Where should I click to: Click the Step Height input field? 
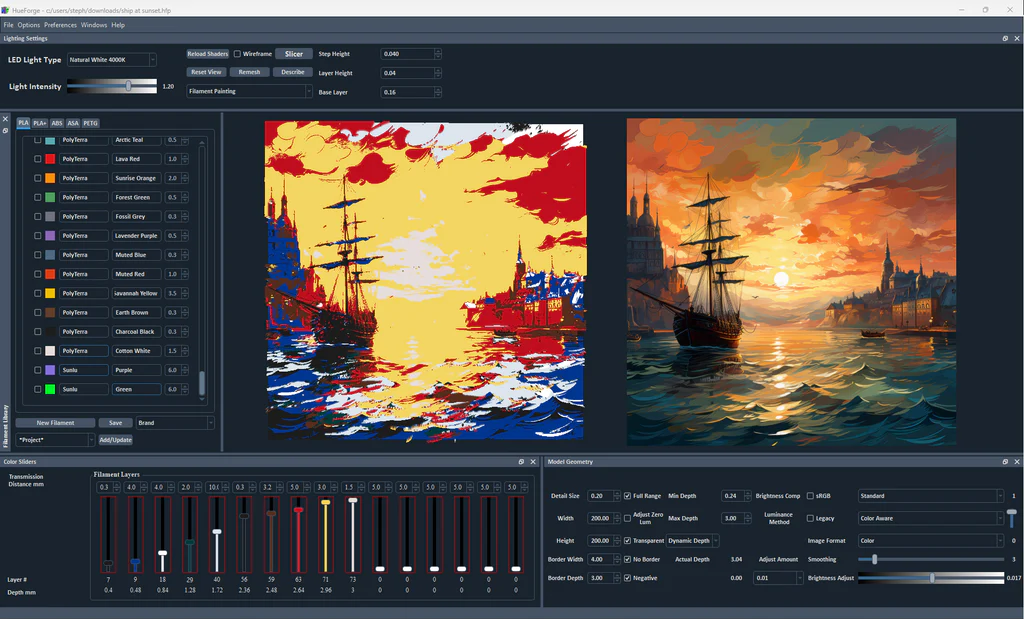(x=407, y=54)
